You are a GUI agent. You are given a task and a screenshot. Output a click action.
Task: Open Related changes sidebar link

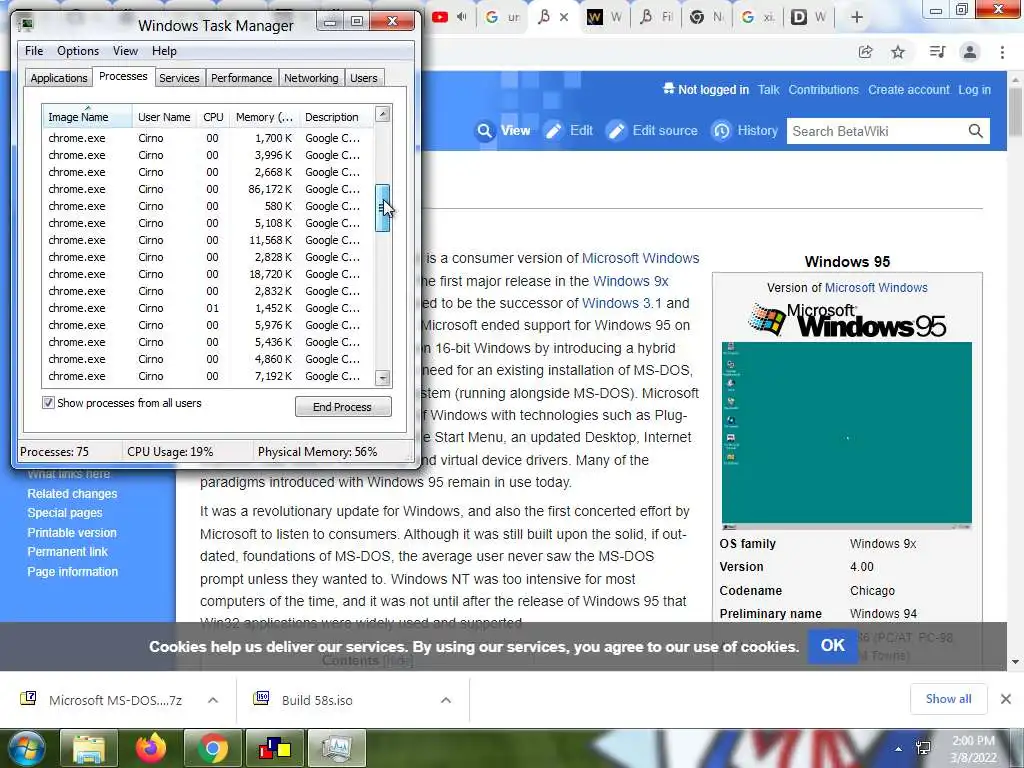pyautogui.click(x=72, y=494)
